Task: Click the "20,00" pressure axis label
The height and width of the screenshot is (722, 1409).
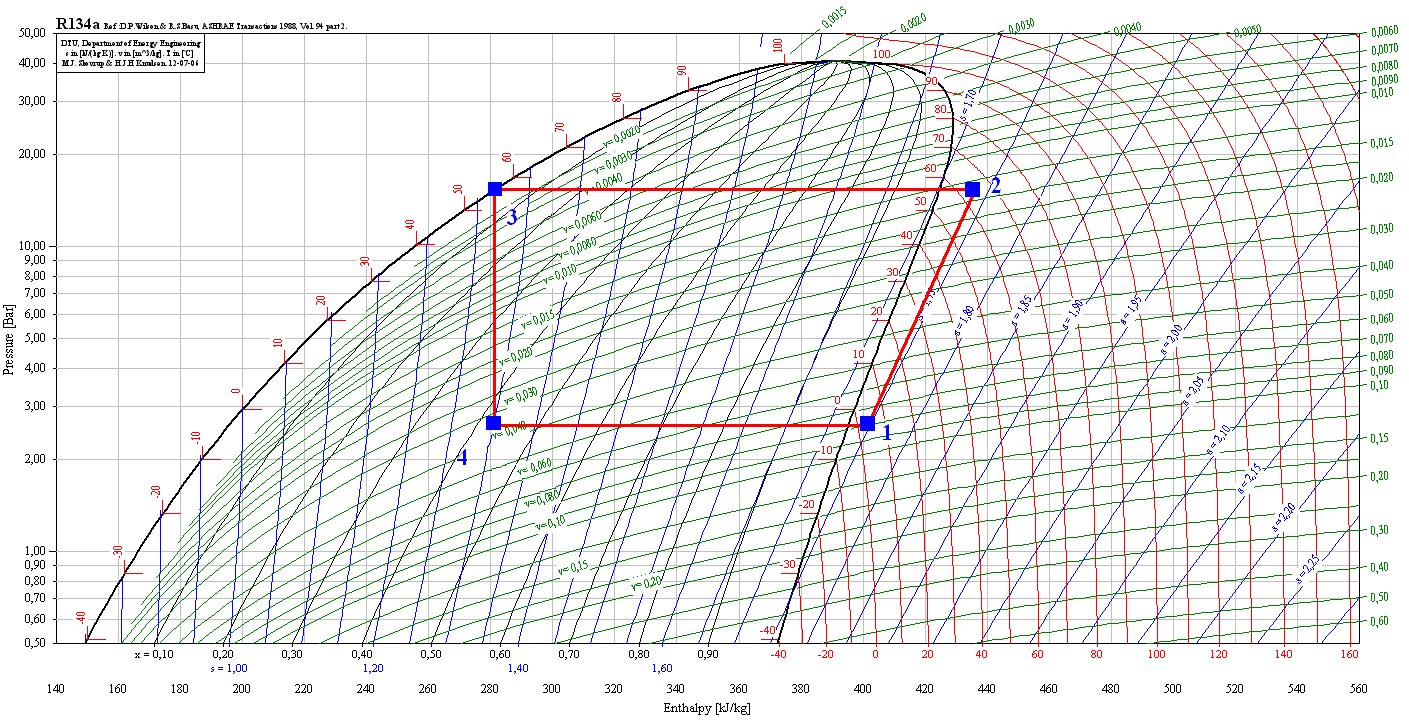Action: (x=32, y=155)
